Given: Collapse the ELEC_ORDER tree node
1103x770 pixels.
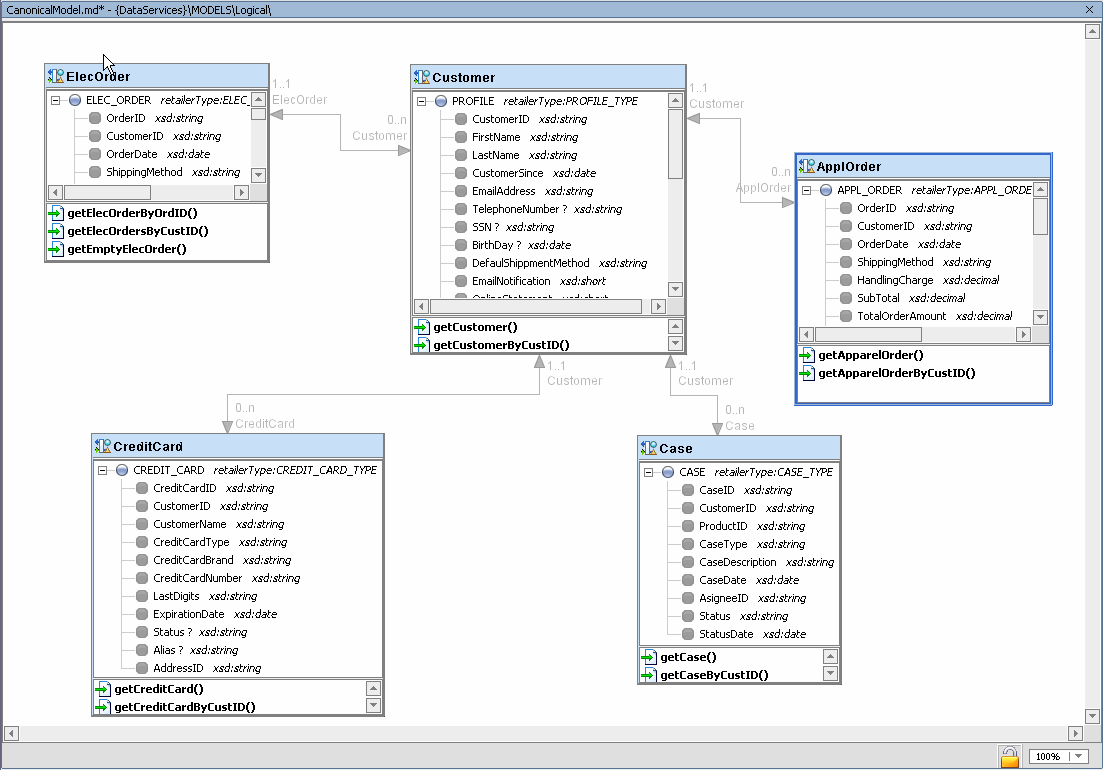Looking at the screenshot, I should pos(55,99).
